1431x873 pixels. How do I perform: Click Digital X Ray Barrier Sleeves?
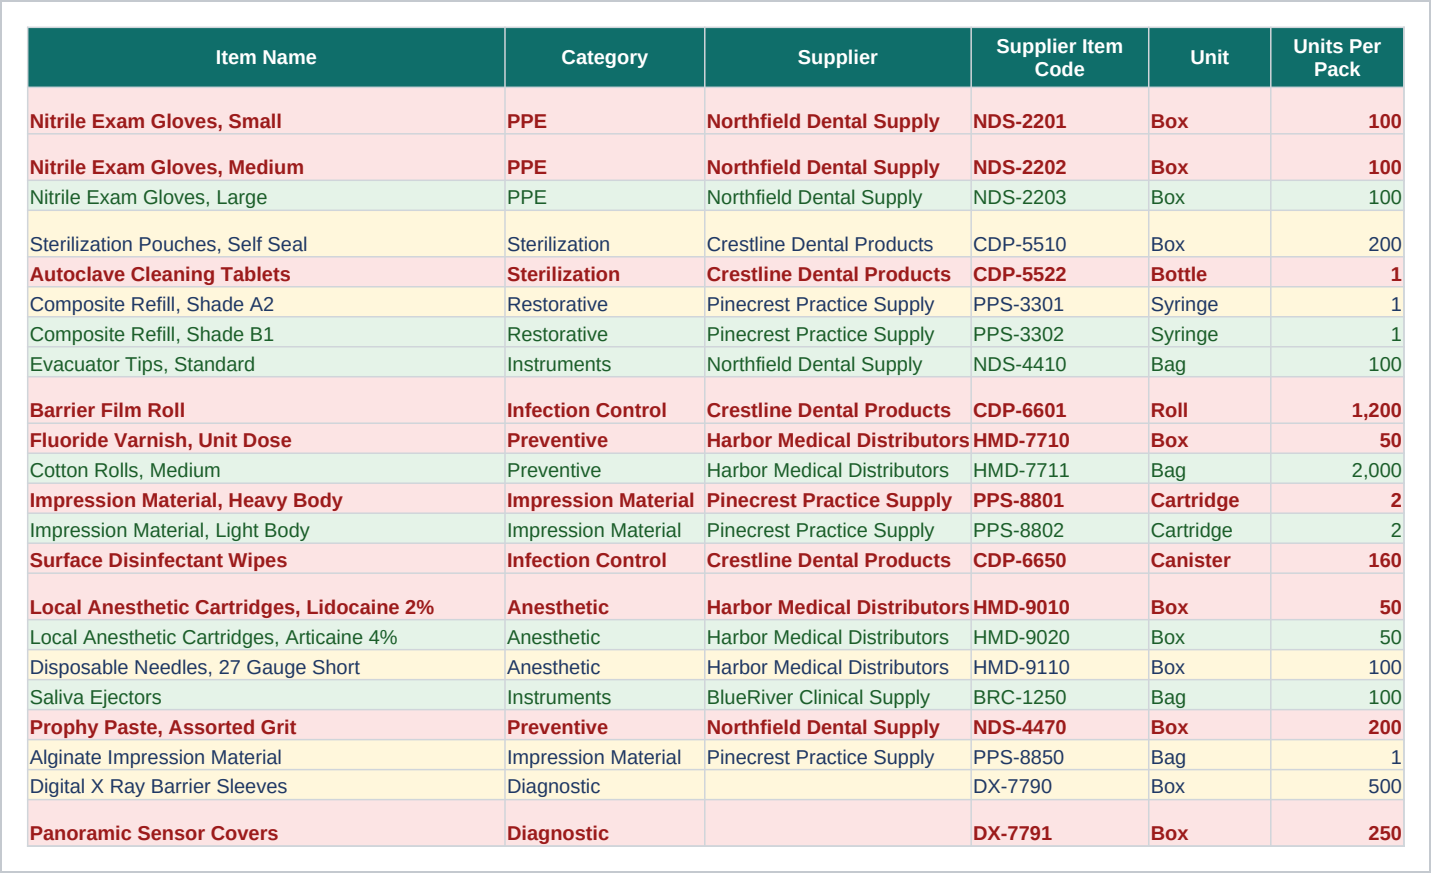[x=266, y=786]
